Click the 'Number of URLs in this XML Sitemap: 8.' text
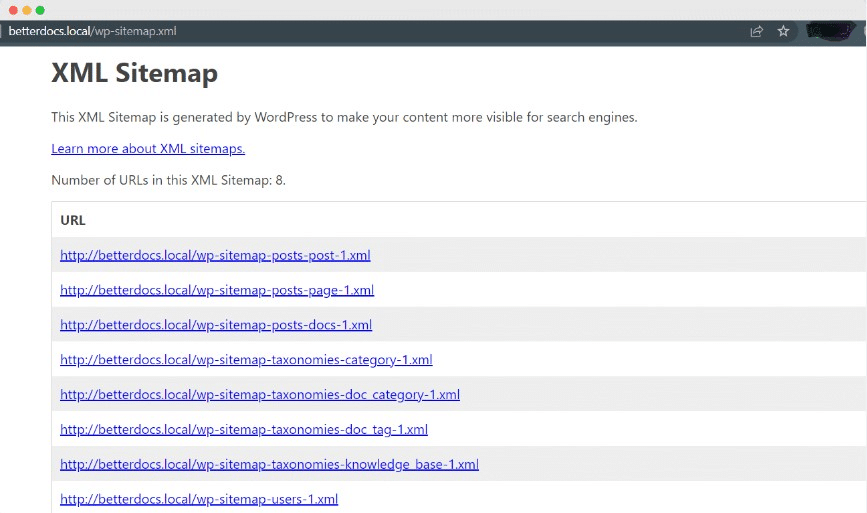 [168, 180]
